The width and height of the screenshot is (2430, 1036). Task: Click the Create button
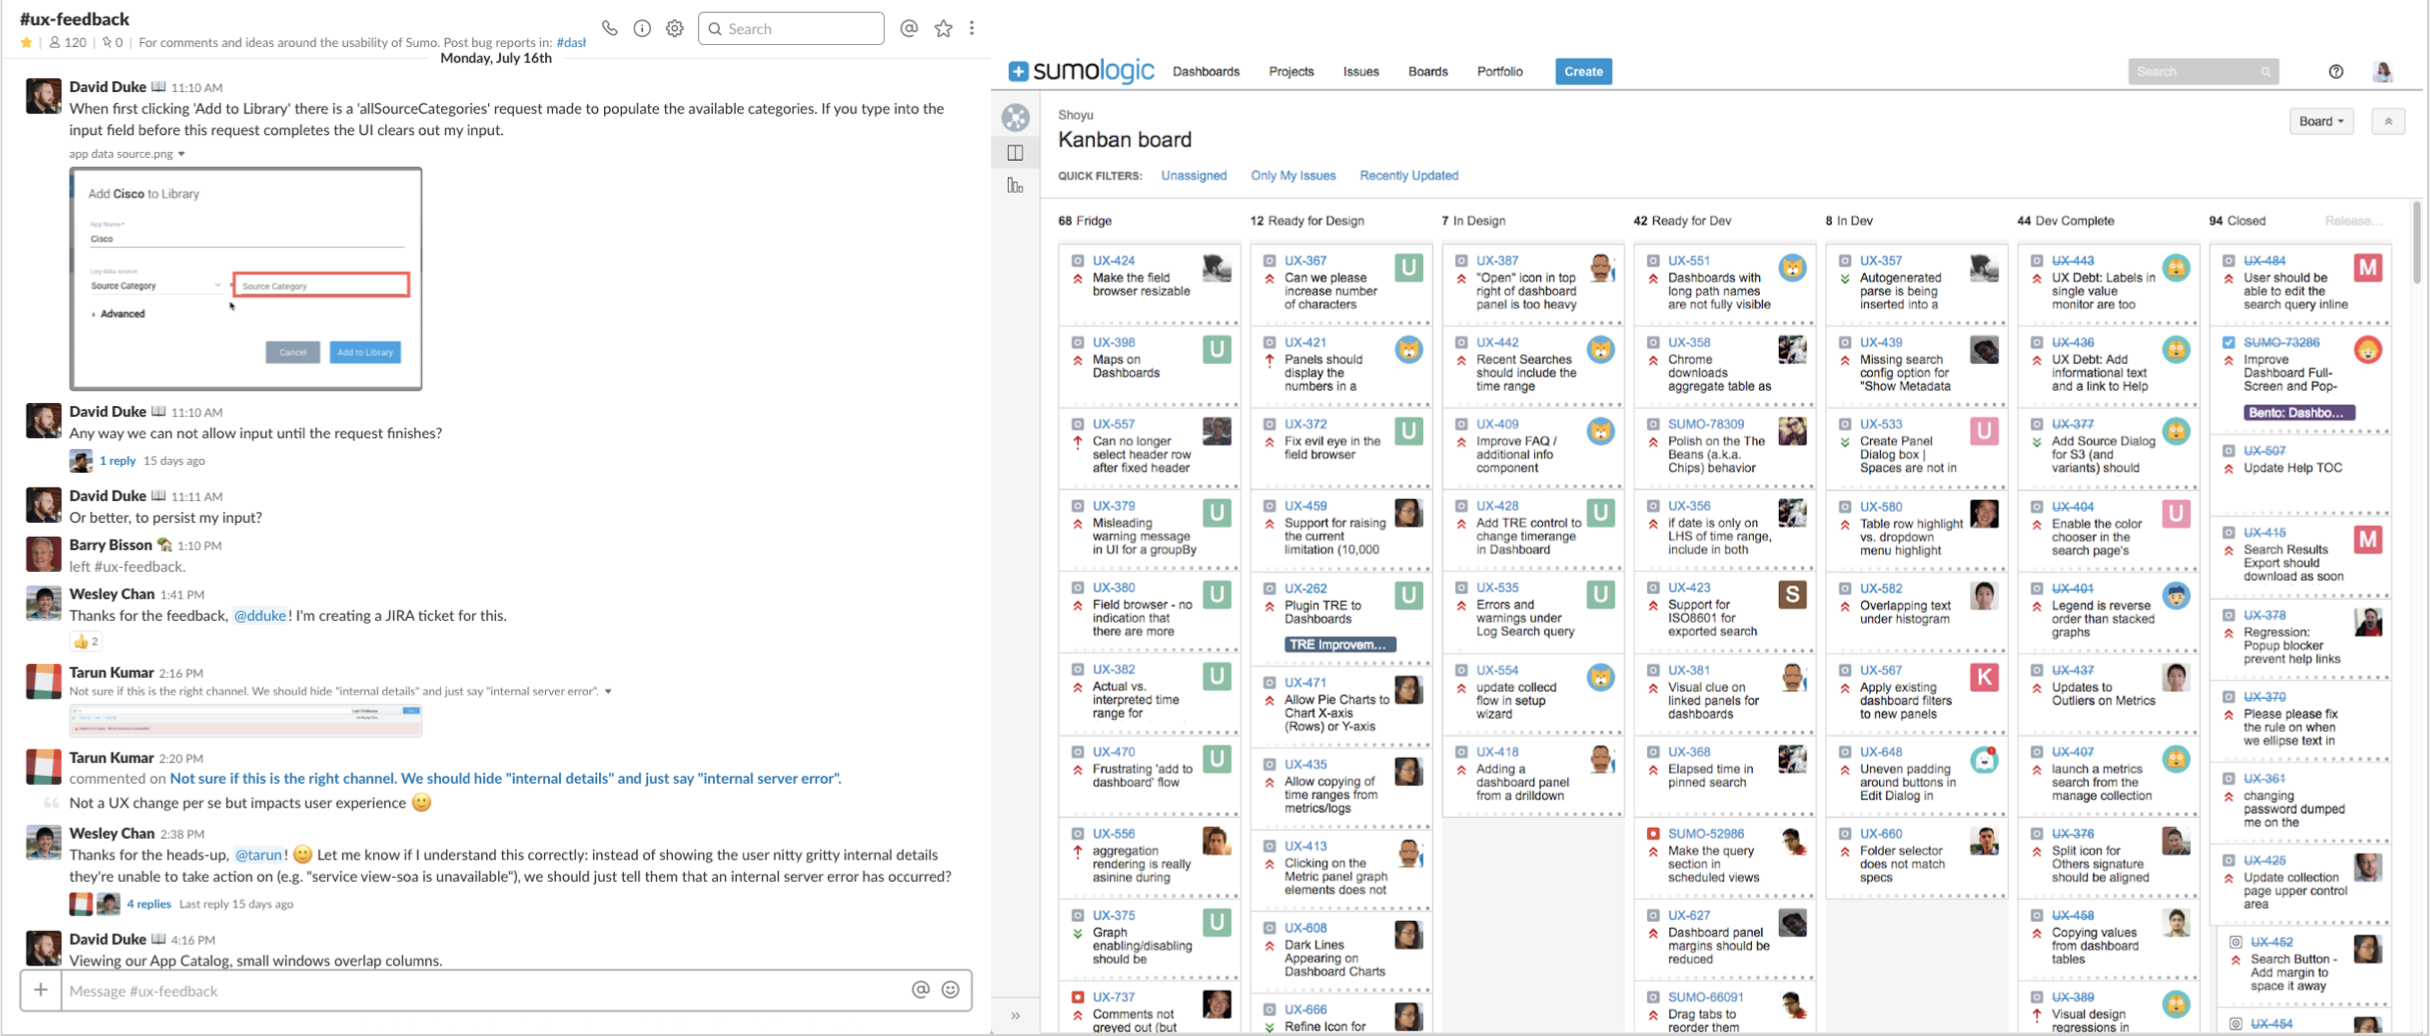coord(1583,71)
